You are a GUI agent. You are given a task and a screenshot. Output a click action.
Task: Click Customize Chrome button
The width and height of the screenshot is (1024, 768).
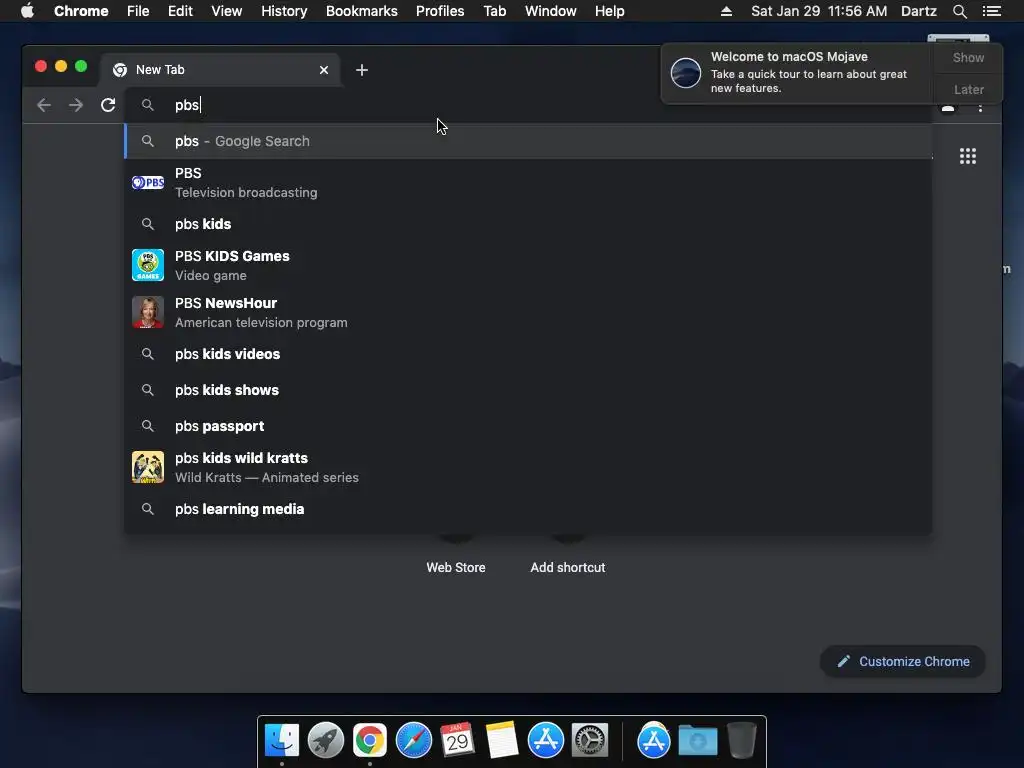[x=903, y=662]
